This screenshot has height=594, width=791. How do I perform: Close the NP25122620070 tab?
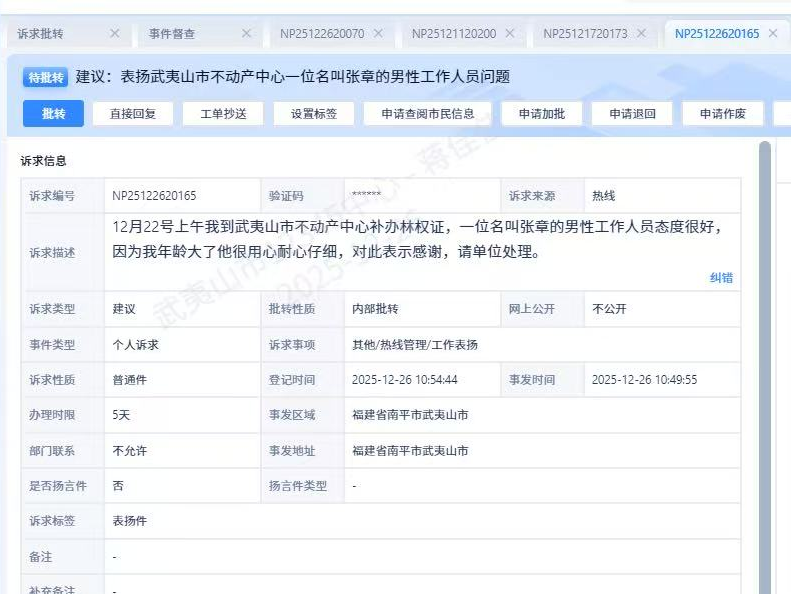coord(378,33)
